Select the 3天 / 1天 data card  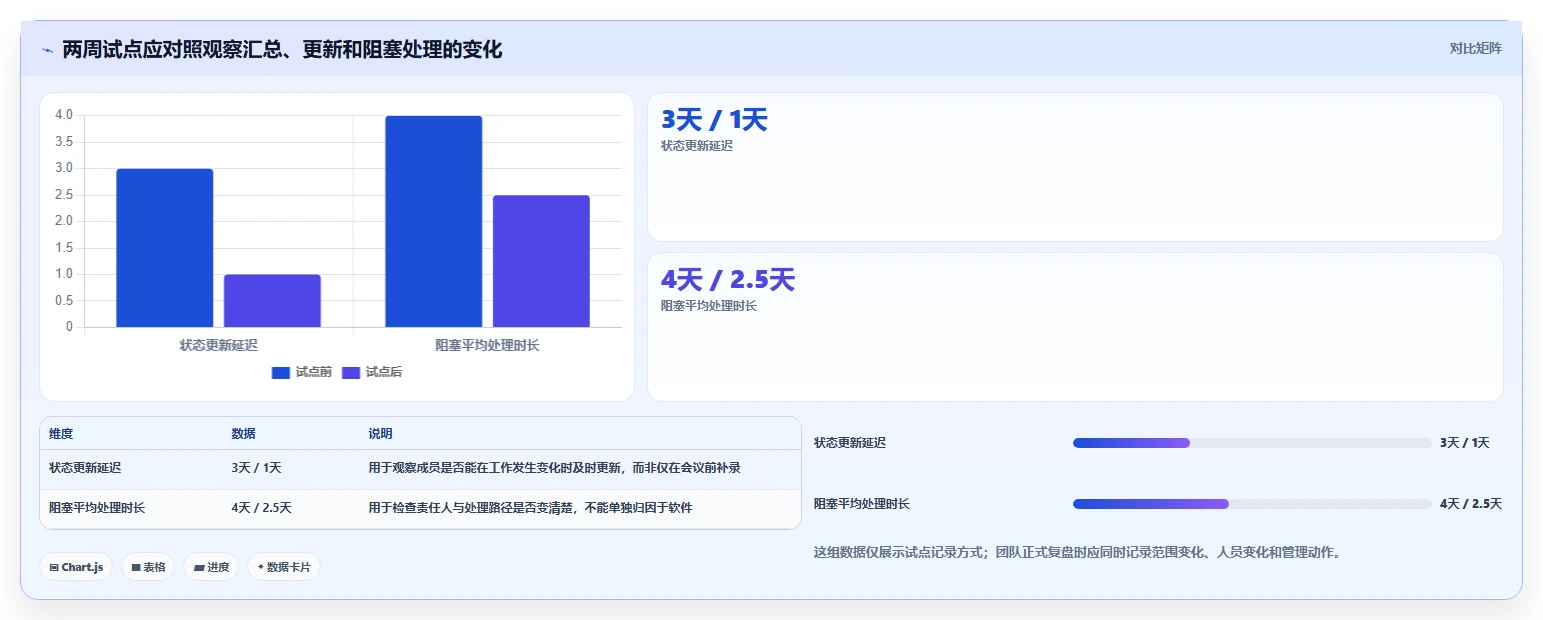(1075, 167)
